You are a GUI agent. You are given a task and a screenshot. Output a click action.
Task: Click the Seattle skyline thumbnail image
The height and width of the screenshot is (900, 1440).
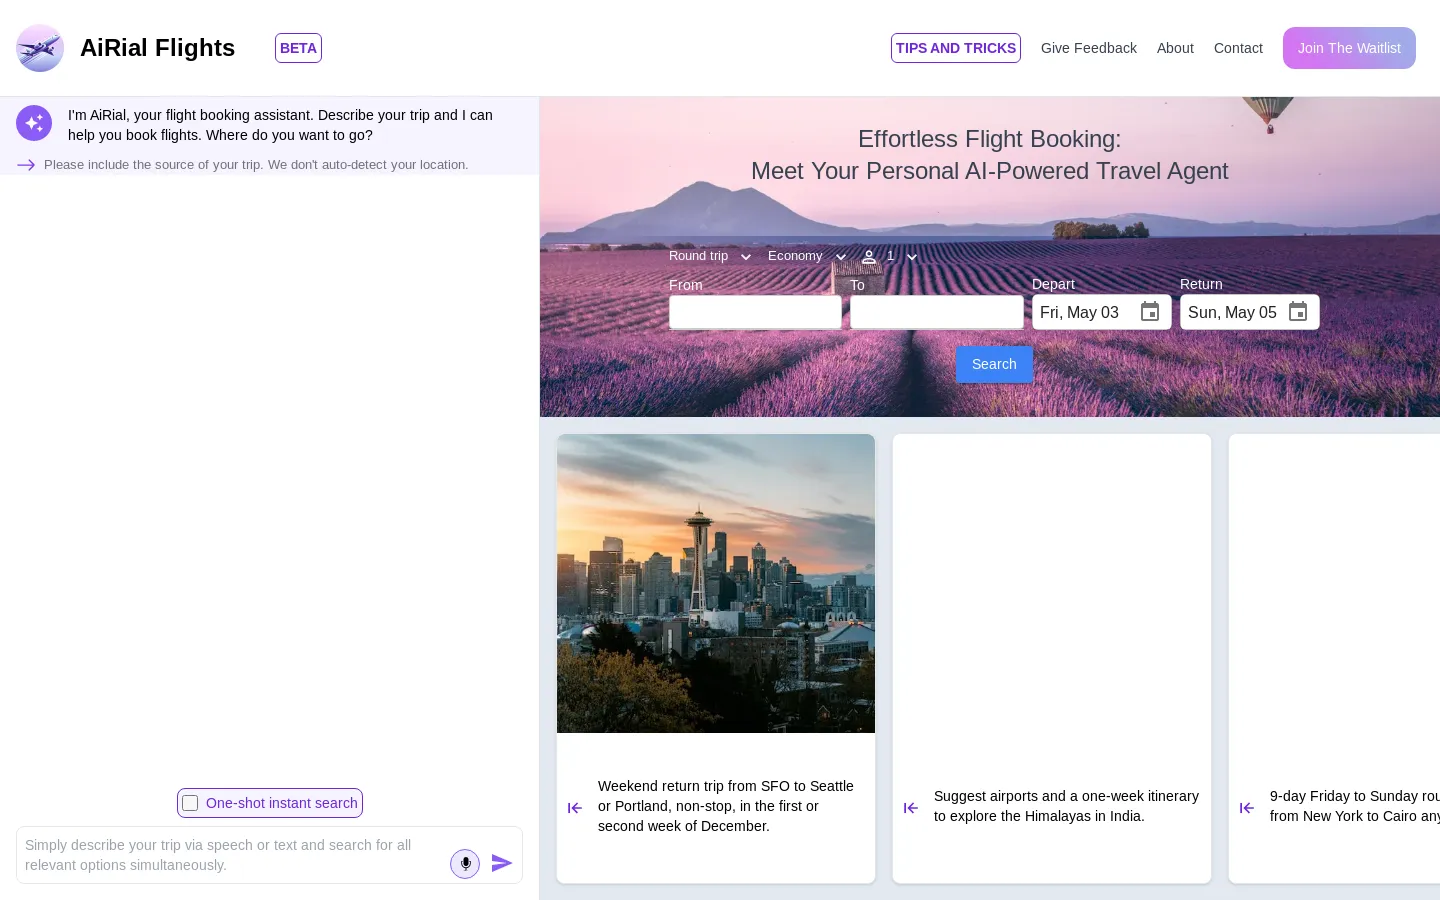click(715, 583)
